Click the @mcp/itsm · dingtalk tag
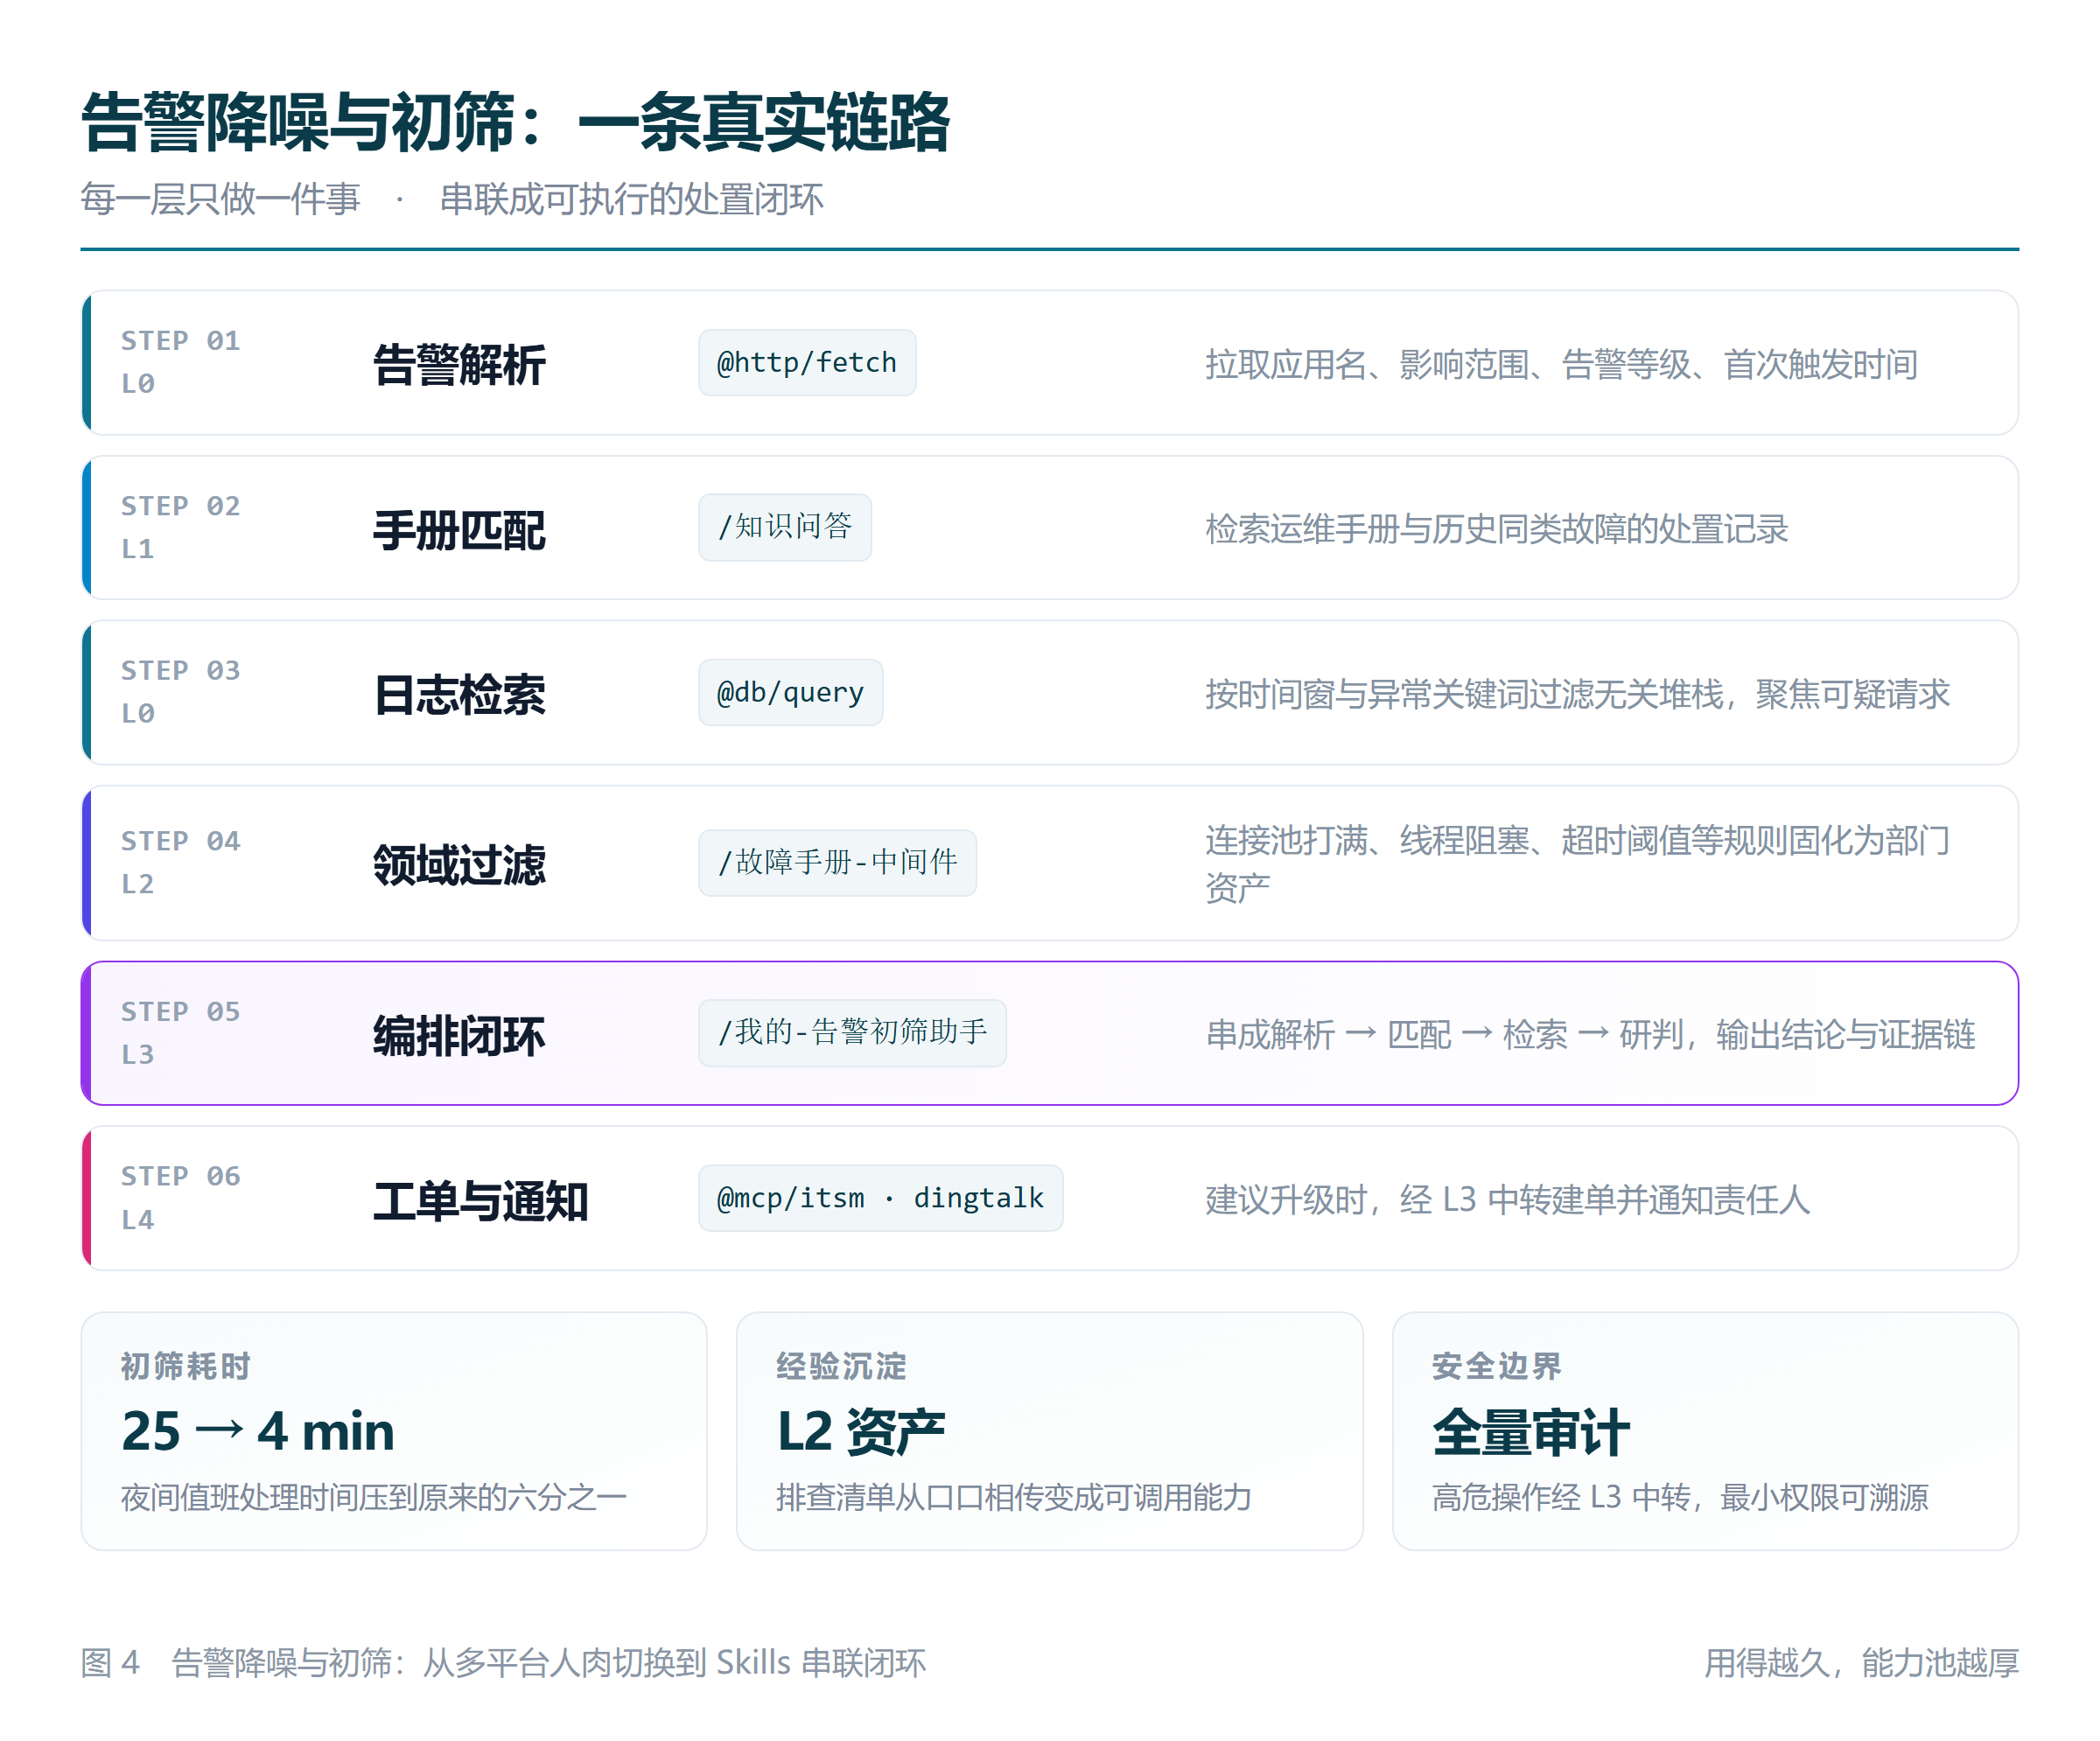This screenshot has width=2100, height=1741. (x=880, y=1197)
